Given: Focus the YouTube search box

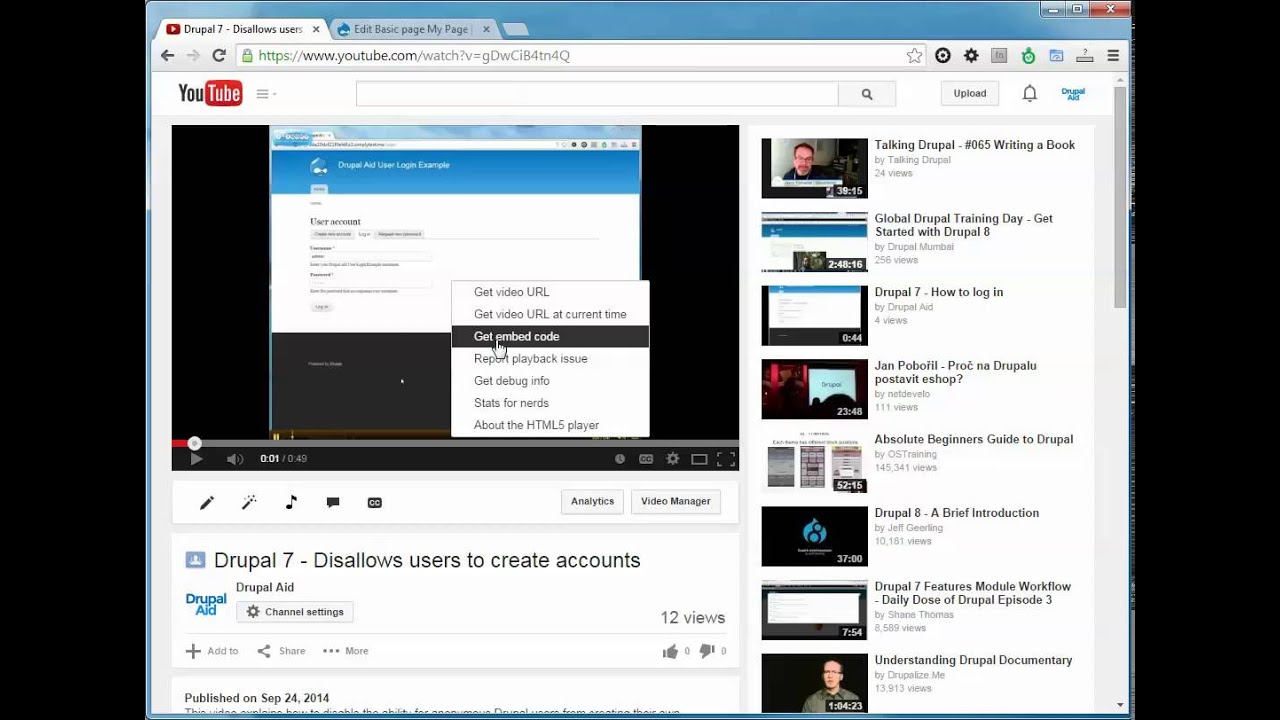Looking at the screenshot, I should point(597,94).
